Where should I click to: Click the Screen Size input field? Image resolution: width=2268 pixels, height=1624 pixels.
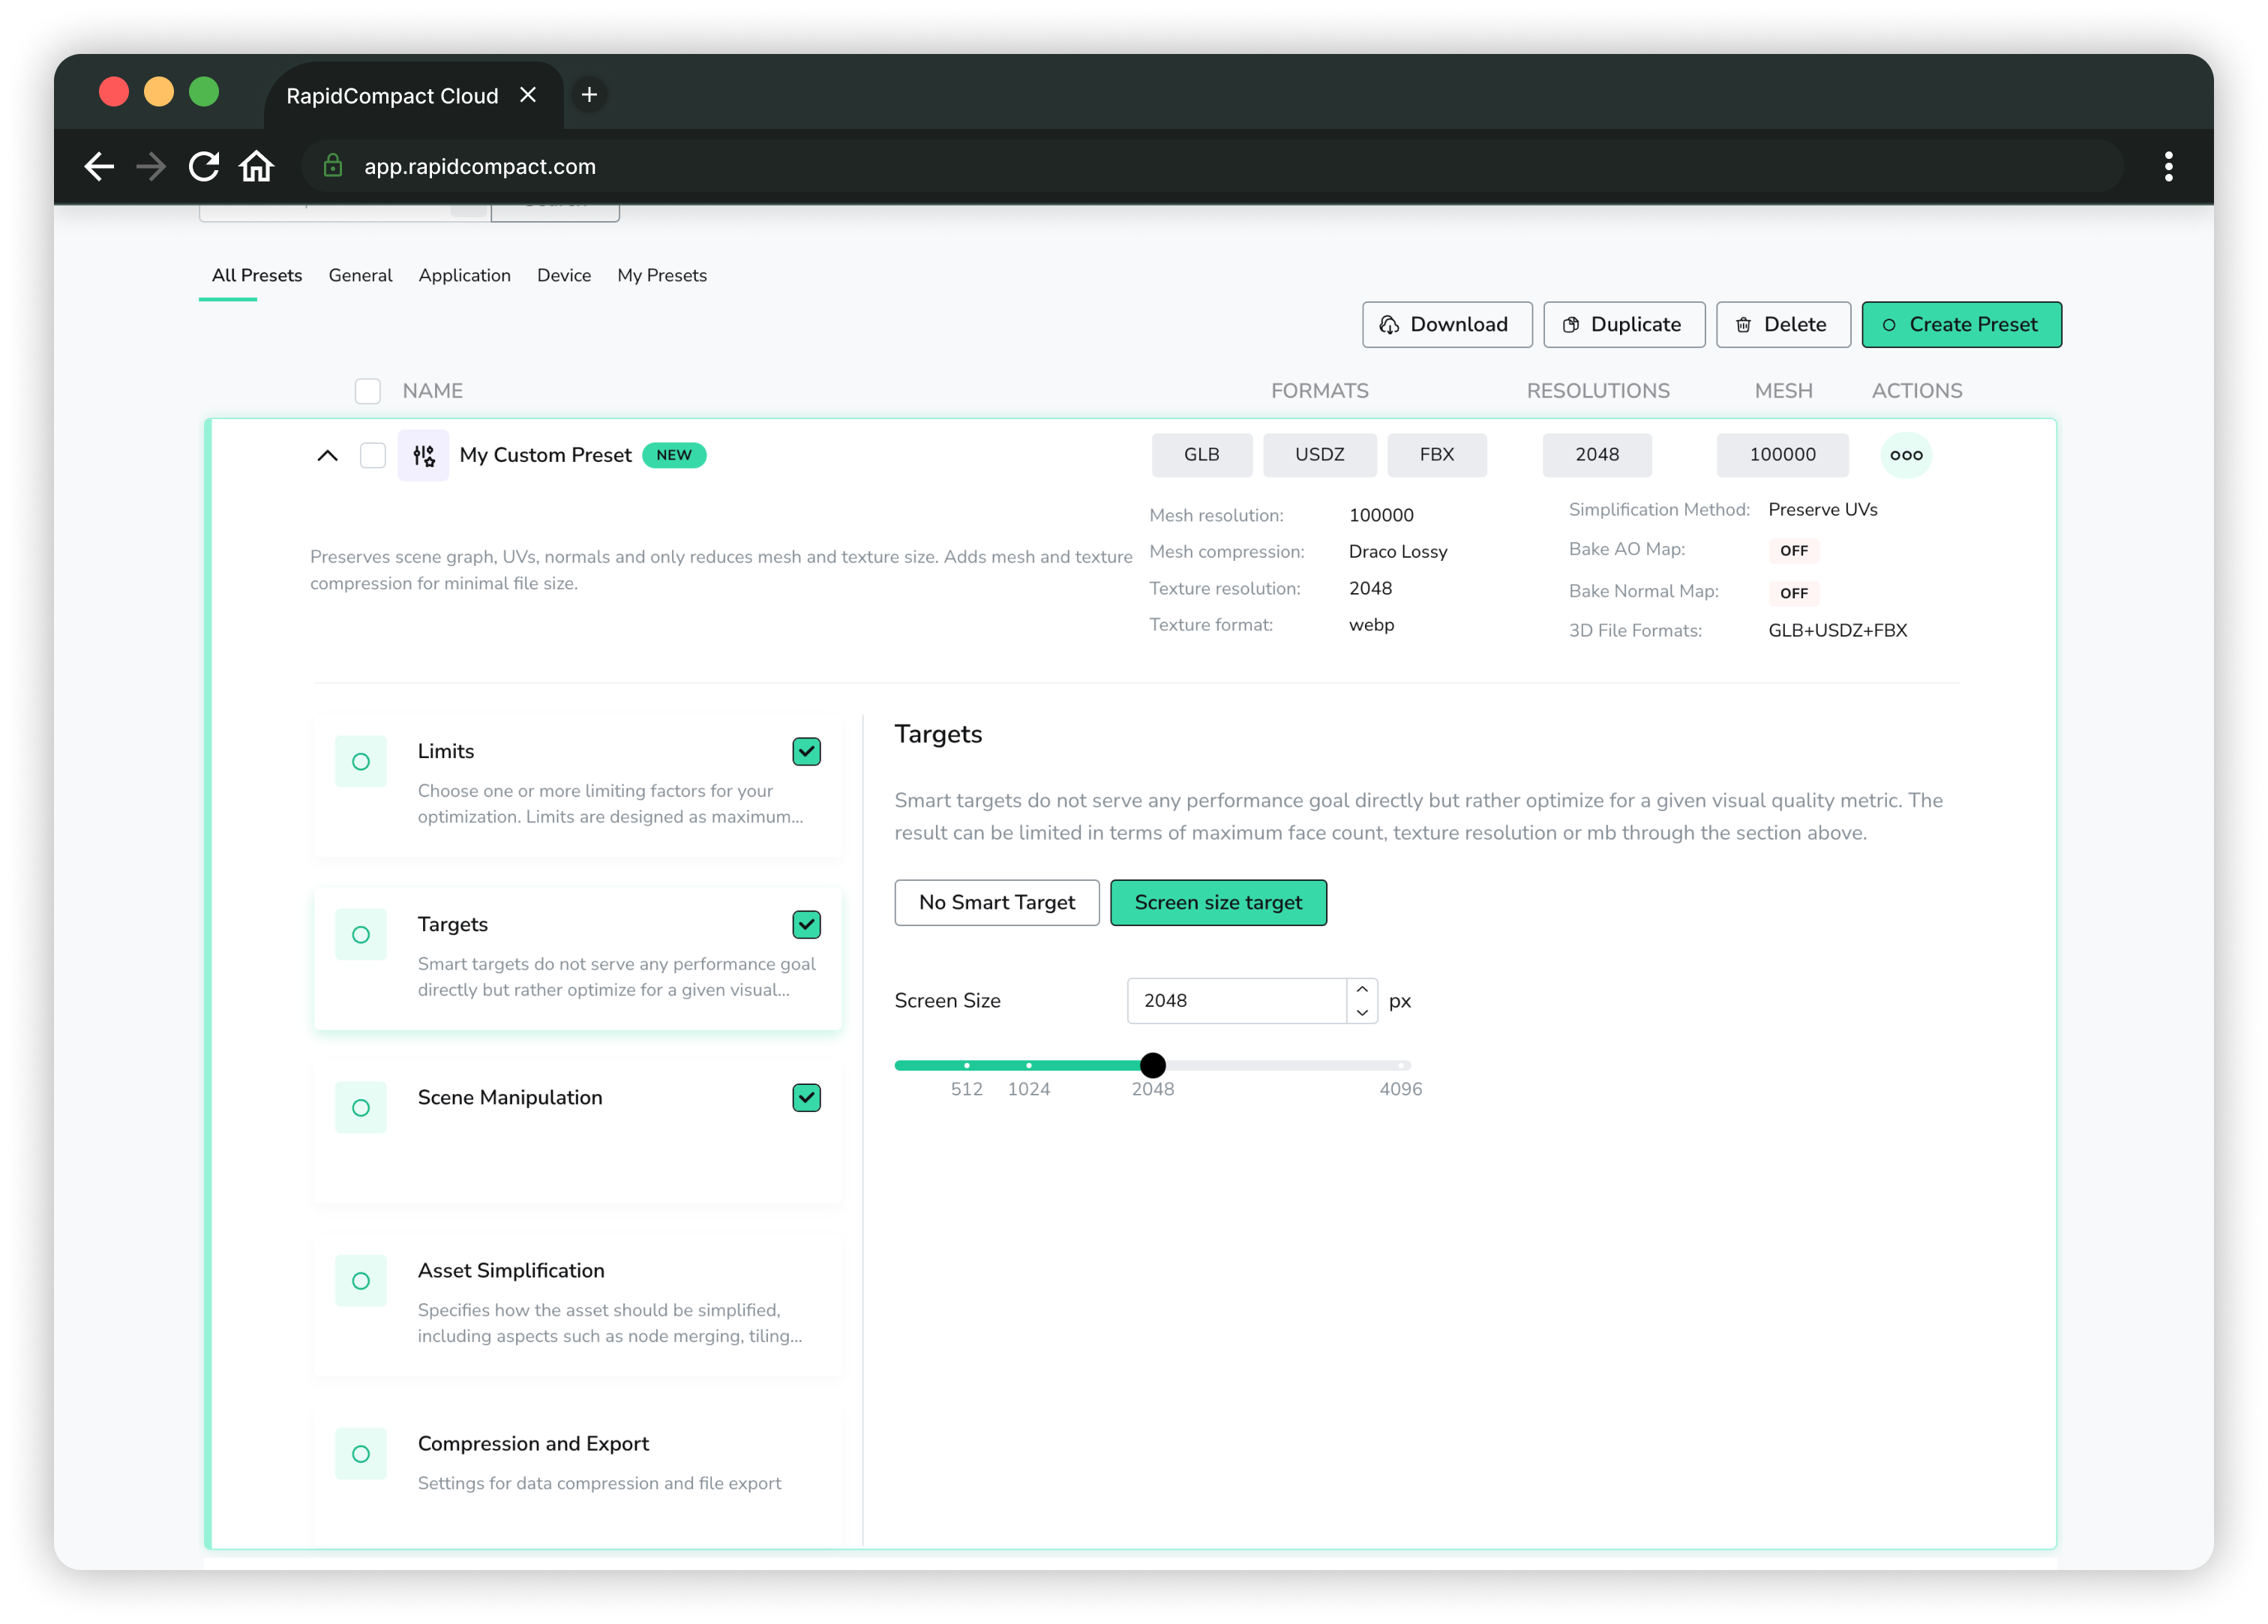pos(1237,1001)
